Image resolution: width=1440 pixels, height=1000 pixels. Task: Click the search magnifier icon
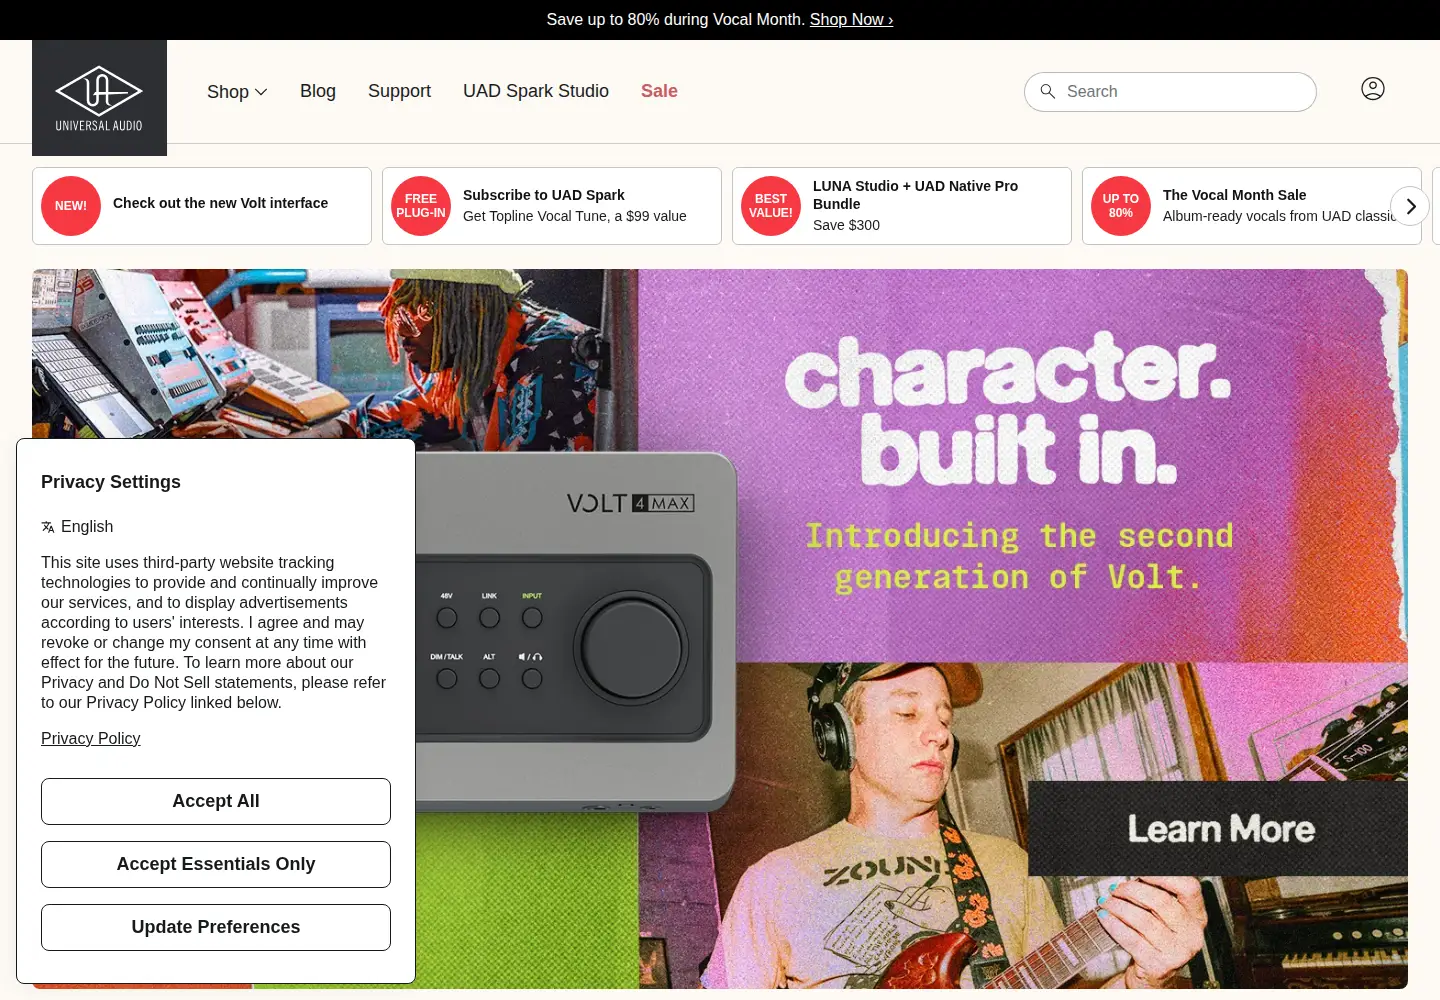point(1048,91)
